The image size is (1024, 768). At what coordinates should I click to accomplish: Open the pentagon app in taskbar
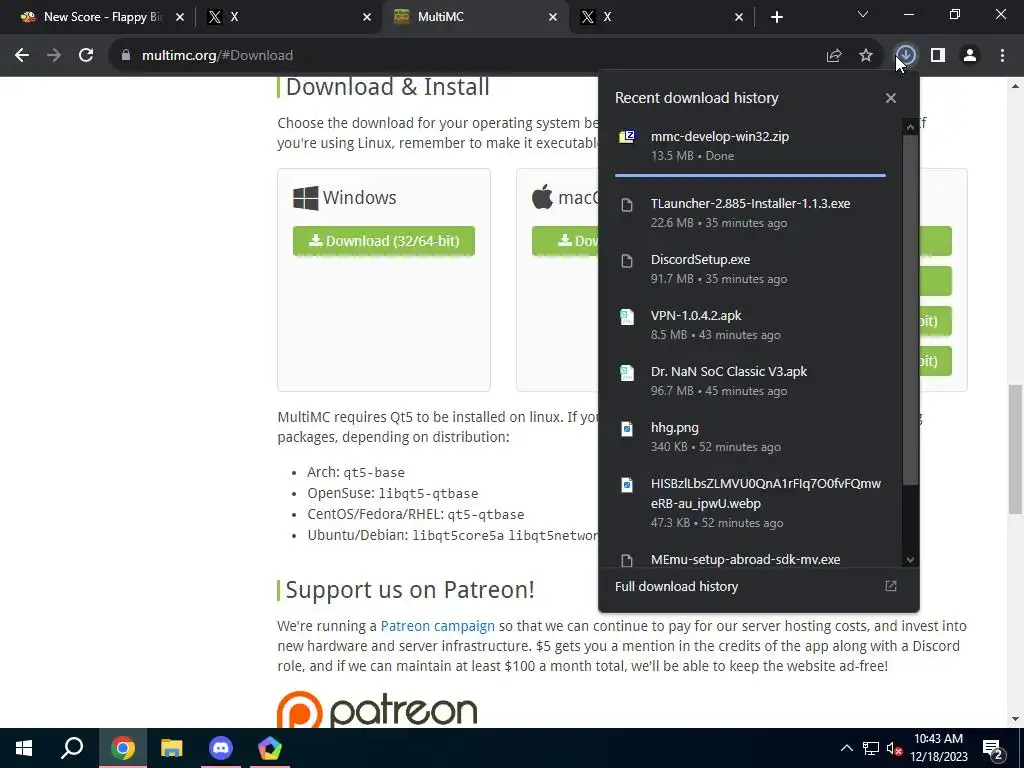pyautogui.click(x=270, y=748)
